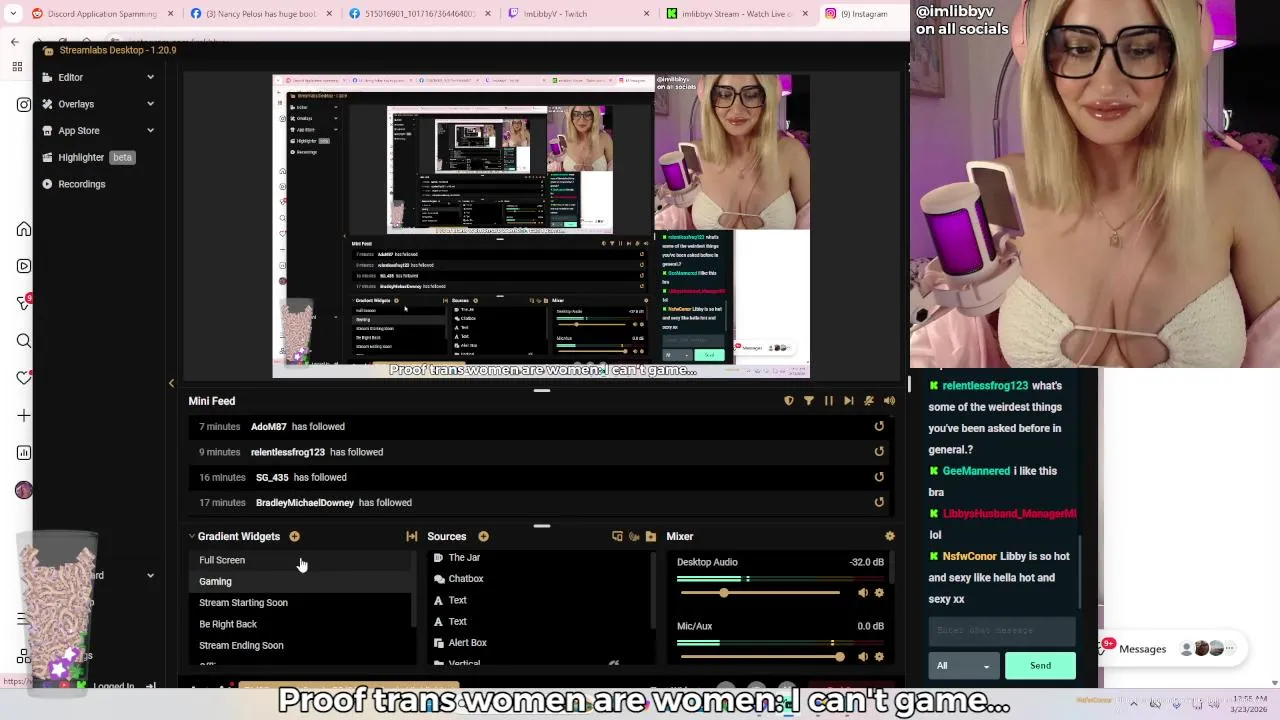Open Instagram Search magnifier icon
The height and width of the screenshot is (720, 1280).
24,341
